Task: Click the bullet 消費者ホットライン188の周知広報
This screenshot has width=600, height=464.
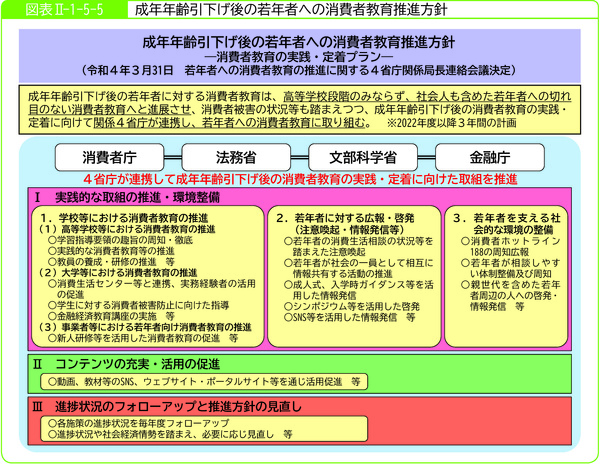Action: 510,246
